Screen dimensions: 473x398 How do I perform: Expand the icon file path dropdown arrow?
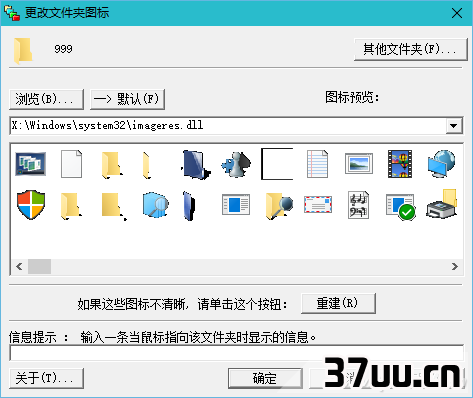pyautogui.click(x=453, y=126)
